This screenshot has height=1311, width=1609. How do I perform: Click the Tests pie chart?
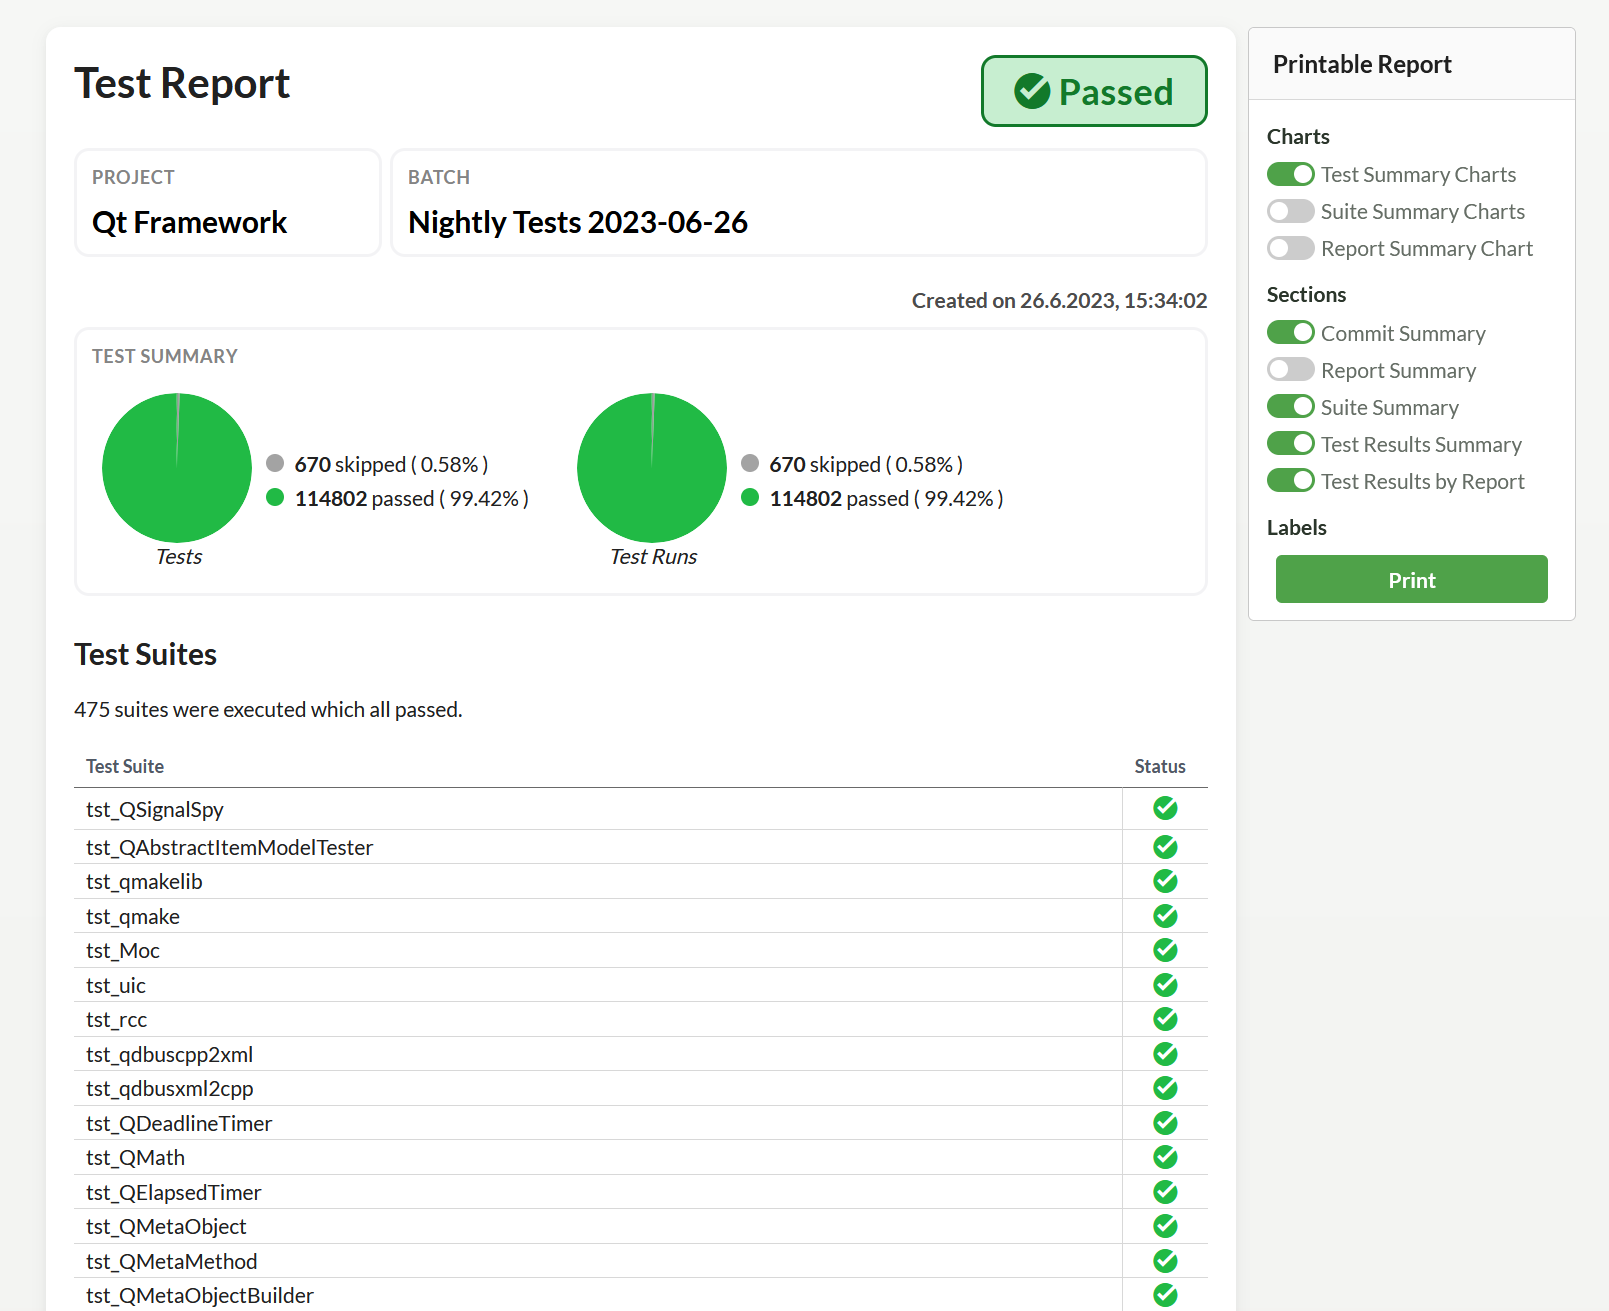(176, 467)
